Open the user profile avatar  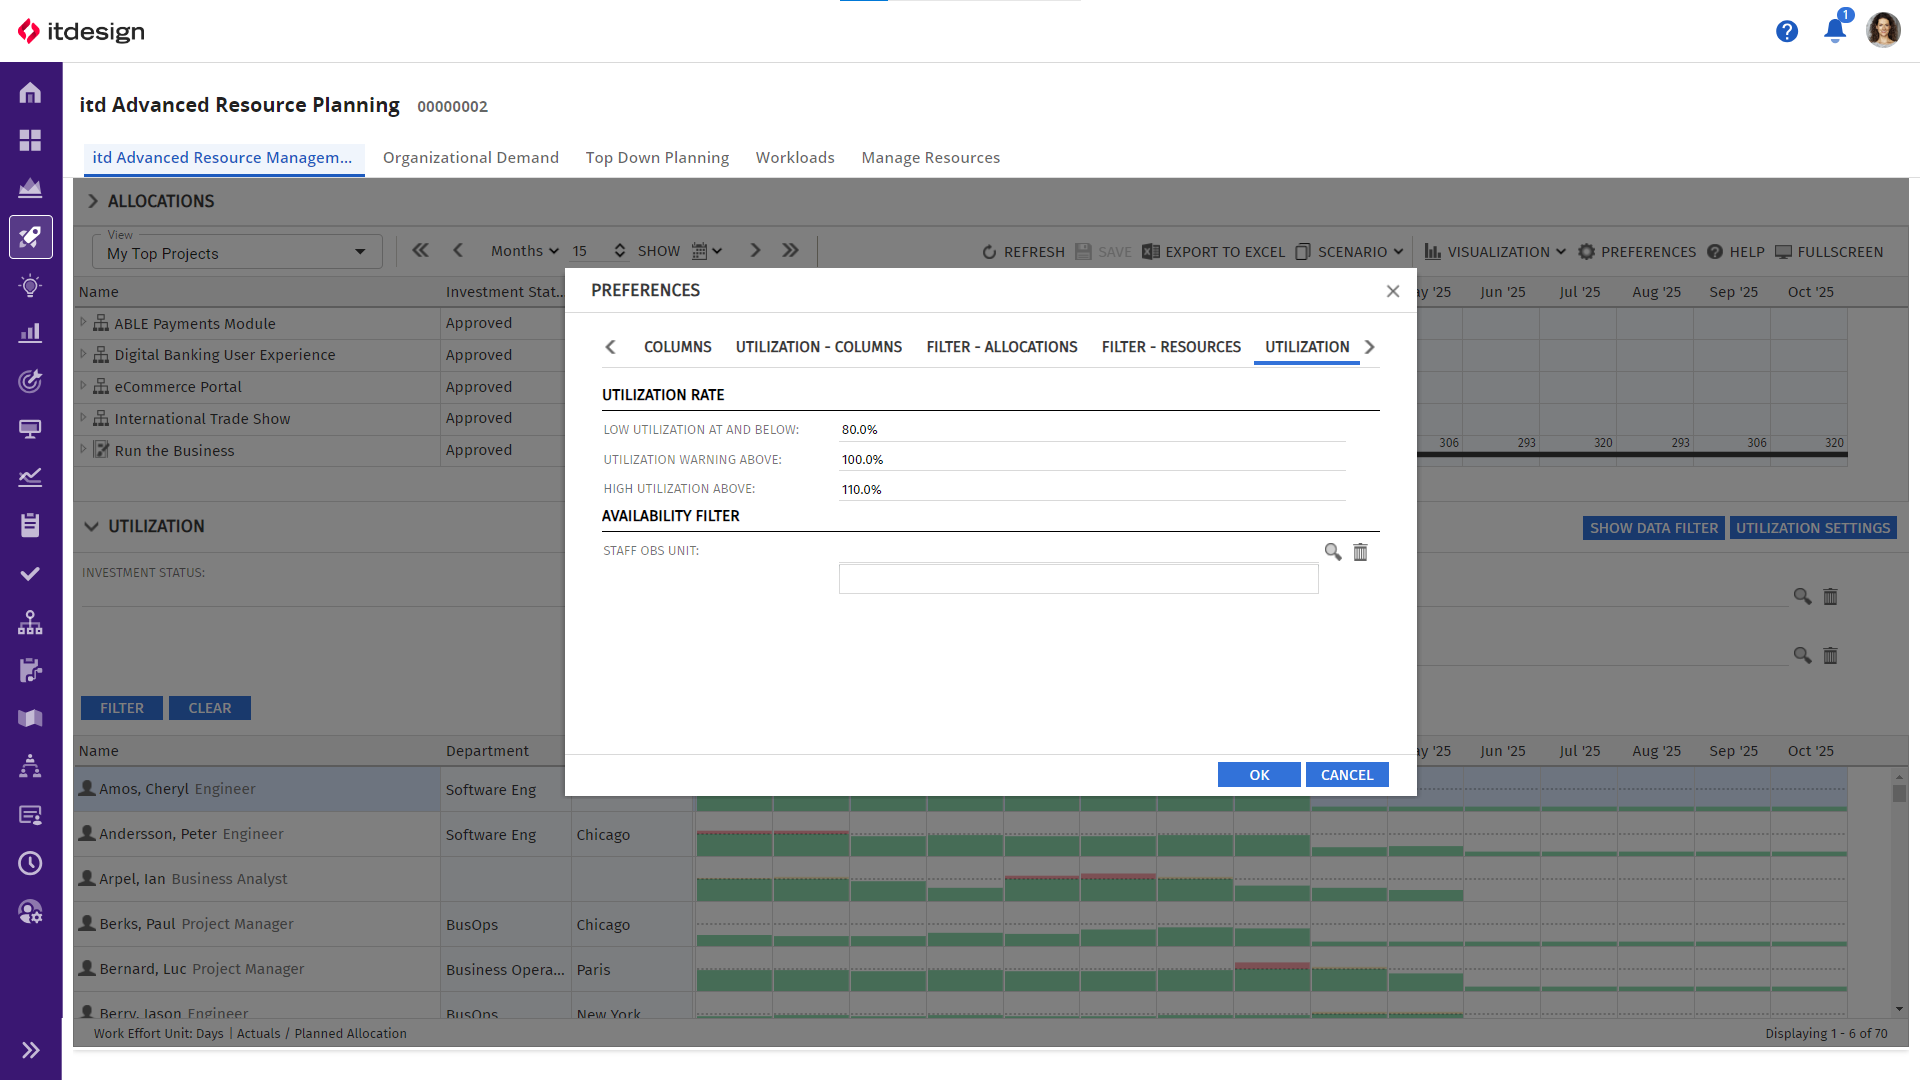pyautogui.click(x=1883, y=30)
